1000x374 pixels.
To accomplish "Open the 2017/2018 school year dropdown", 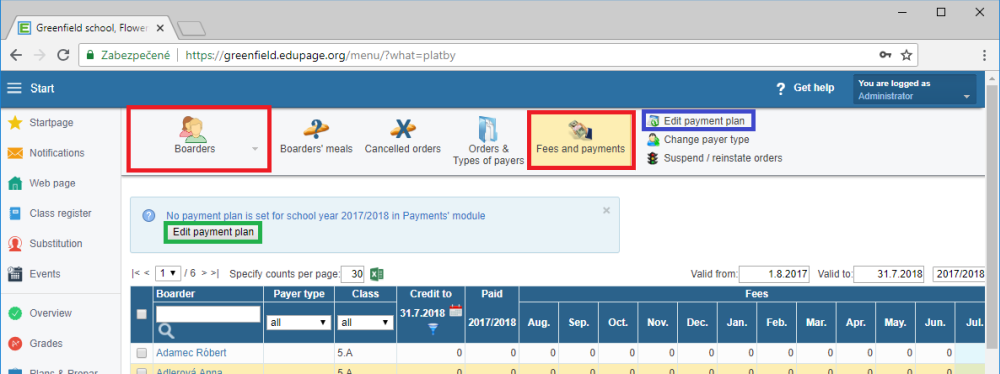I will pos(960,274).
